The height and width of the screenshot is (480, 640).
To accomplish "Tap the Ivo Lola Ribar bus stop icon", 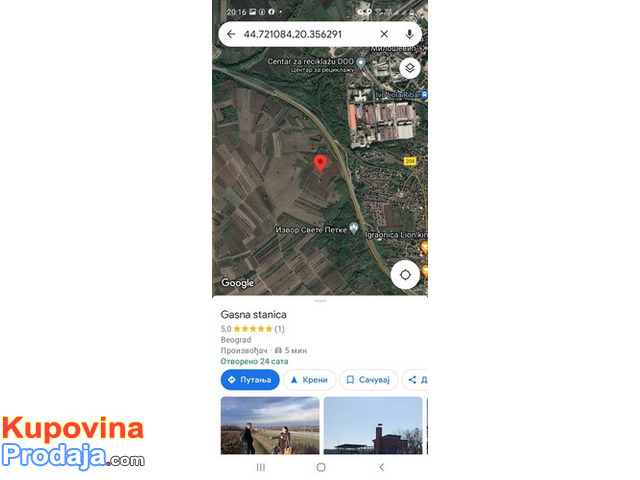I will pos(424,95).
